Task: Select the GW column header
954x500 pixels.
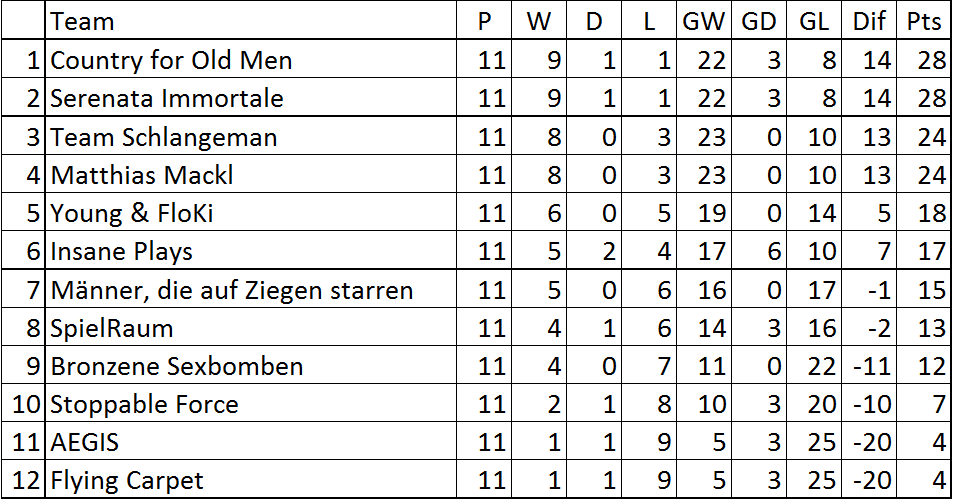Action: click(x=704, y=21)
